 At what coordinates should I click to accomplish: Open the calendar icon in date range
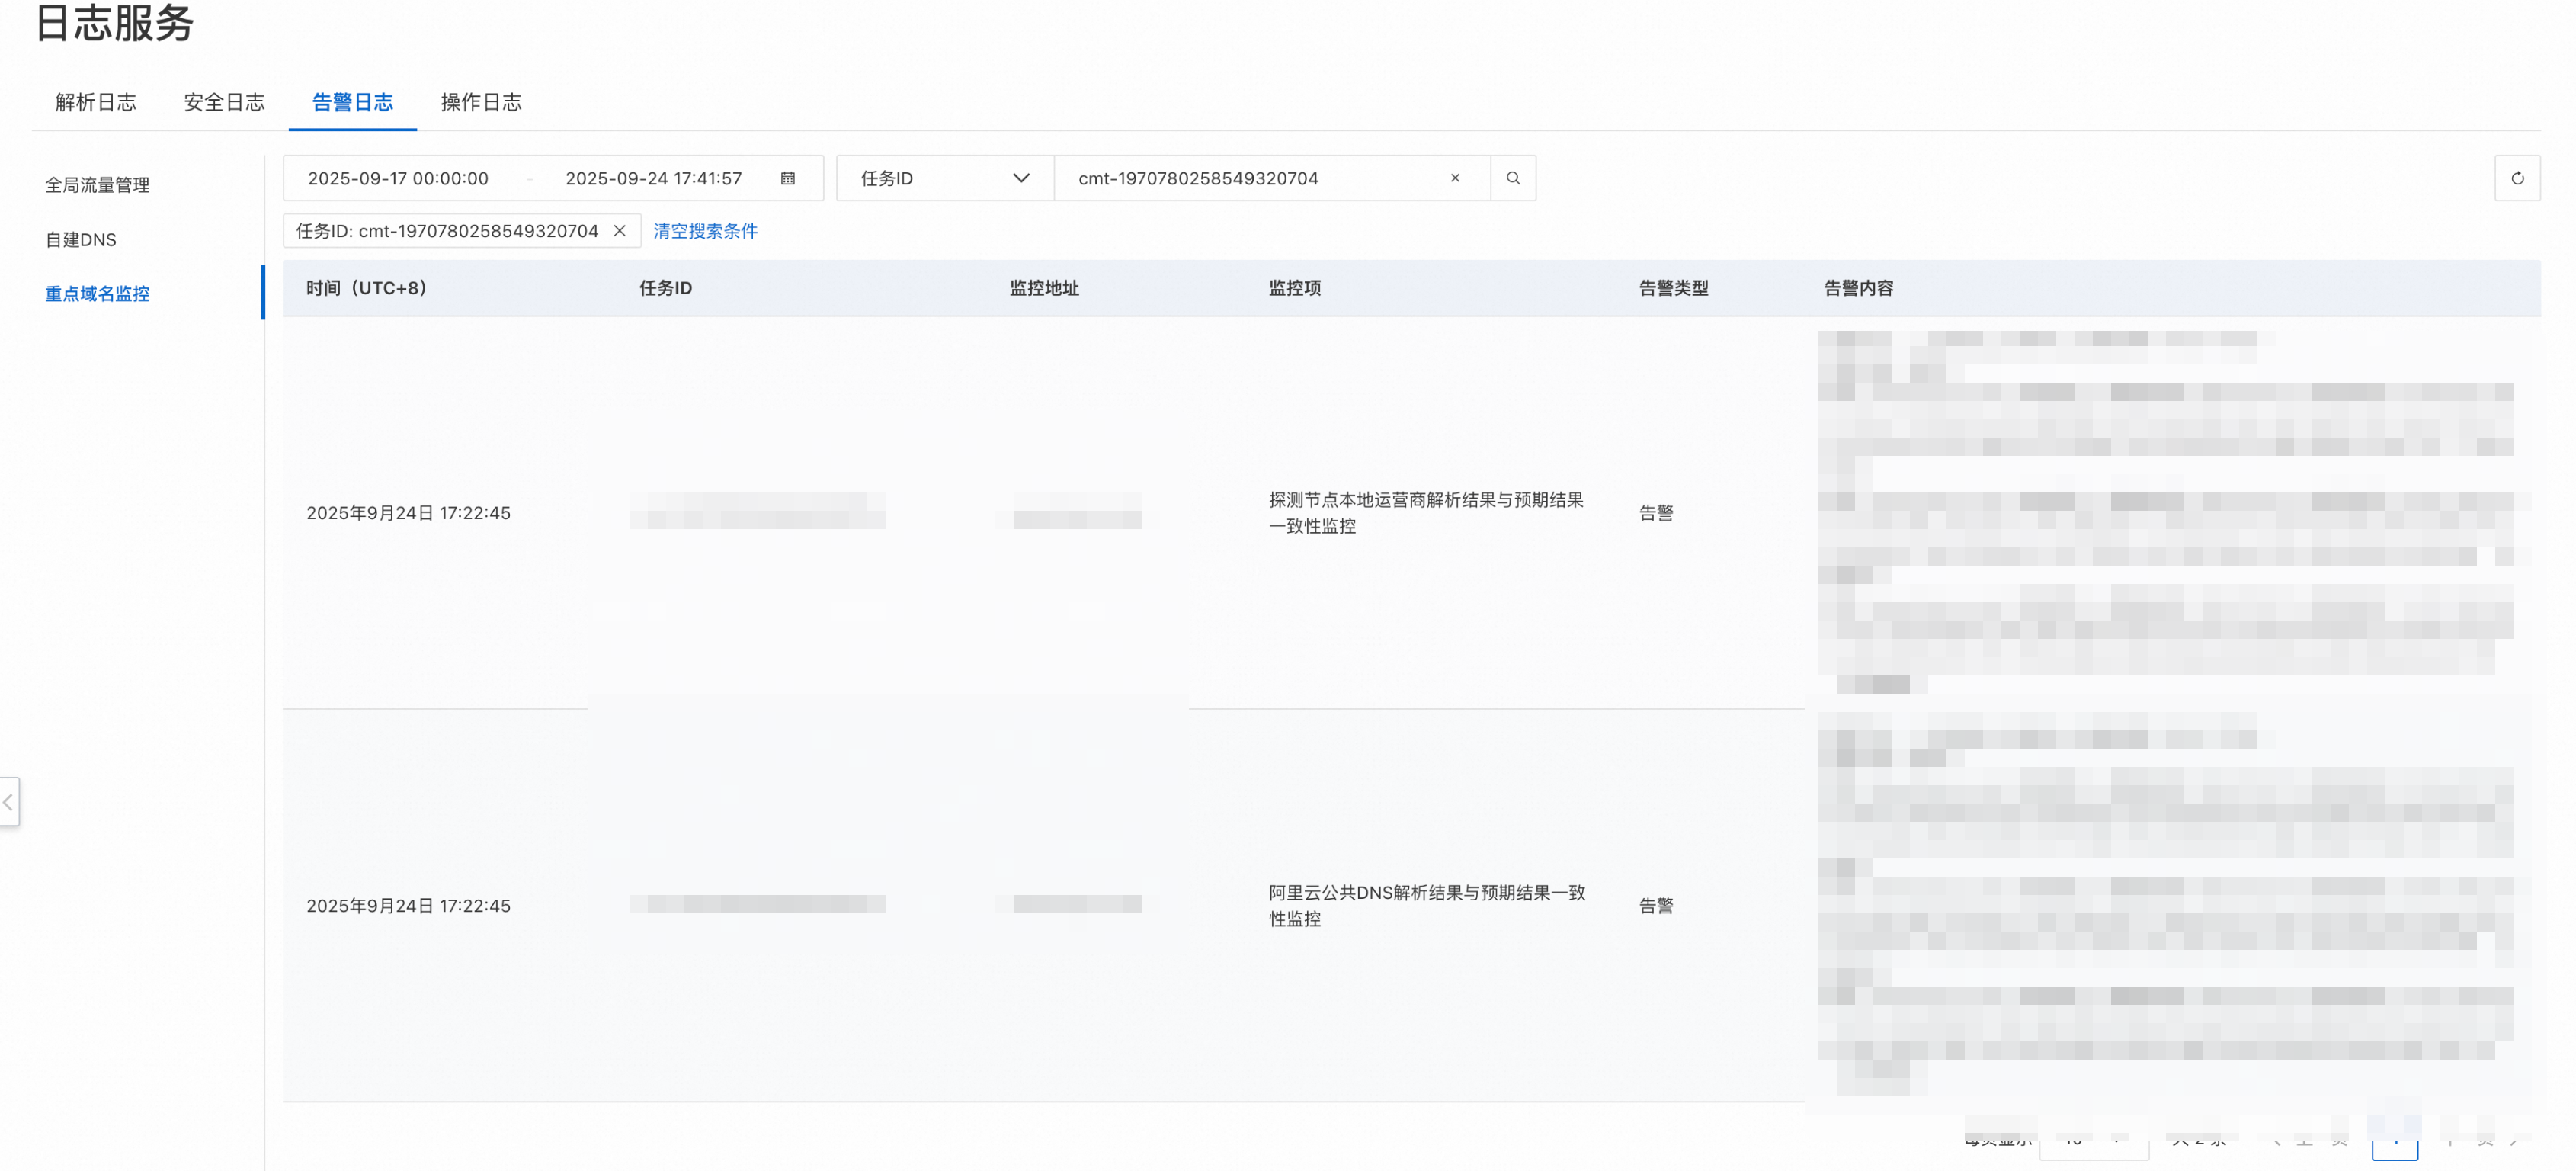point(788,178)
